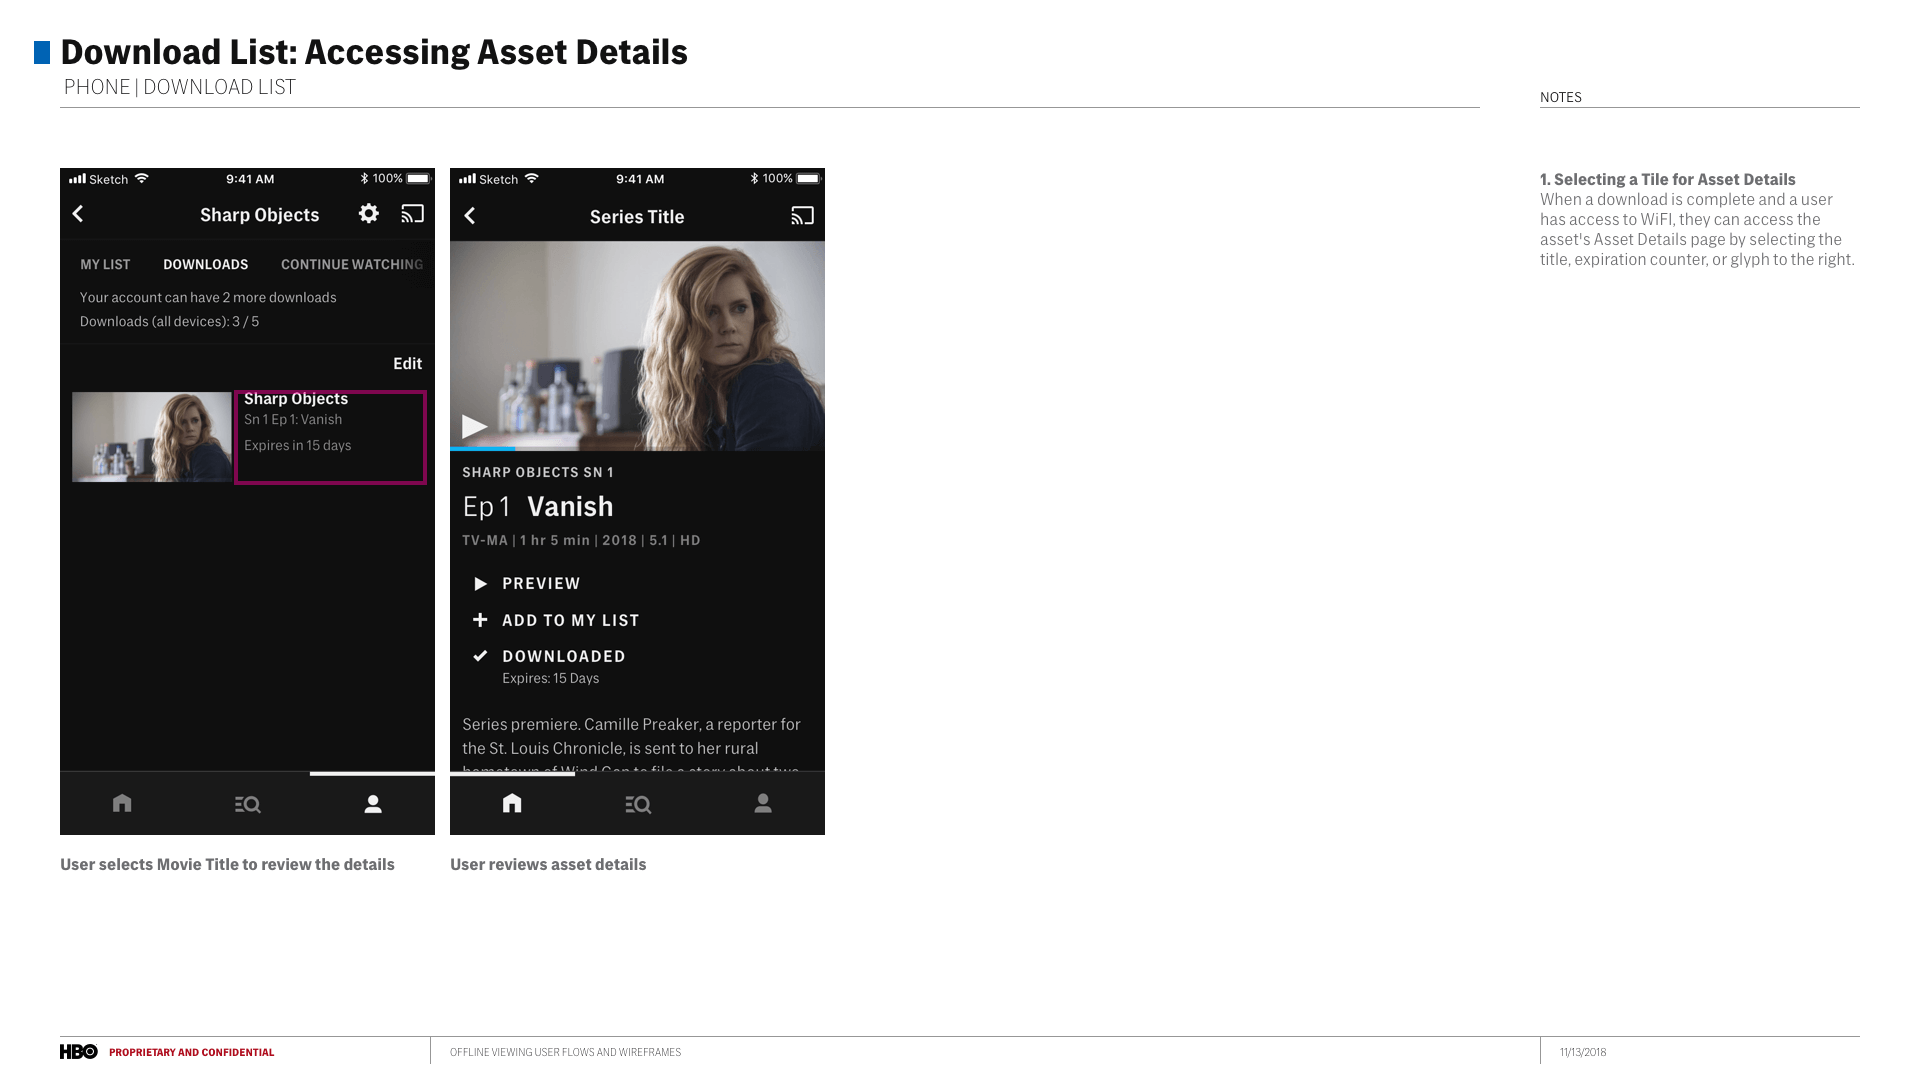Screen dimensions: 1920x1080
Task: Select the Downloads tab
Action: click(206, 264)
